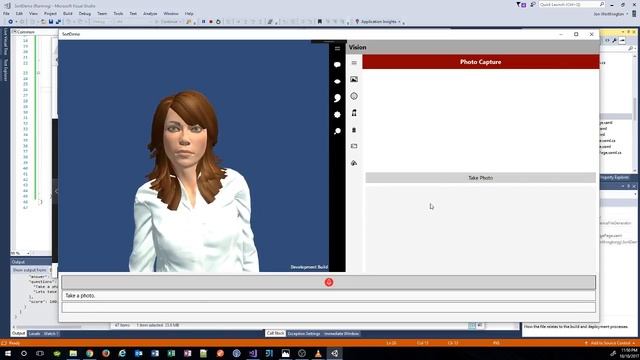
Task: Click the Save All icon in Visual Studio toolbar
Action: click(x=58, y=22)
